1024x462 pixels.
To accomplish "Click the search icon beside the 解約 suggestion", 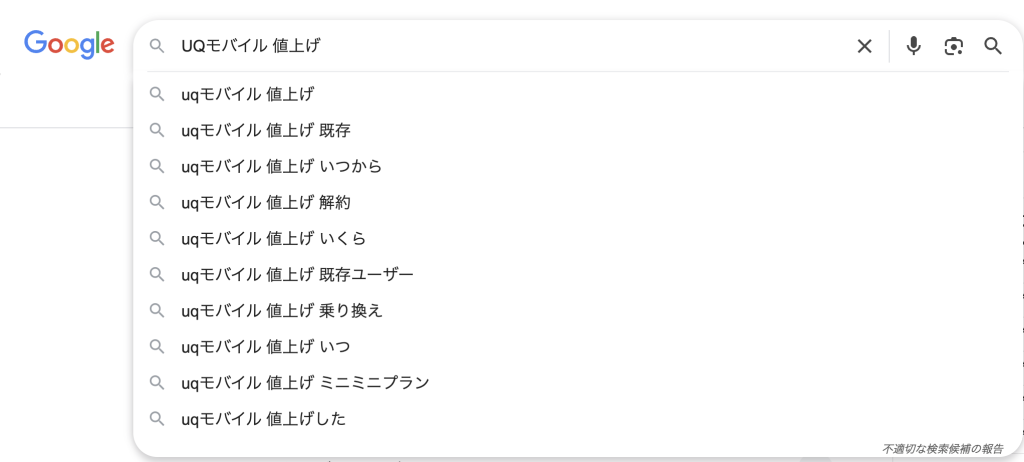I will coord(157,202).
